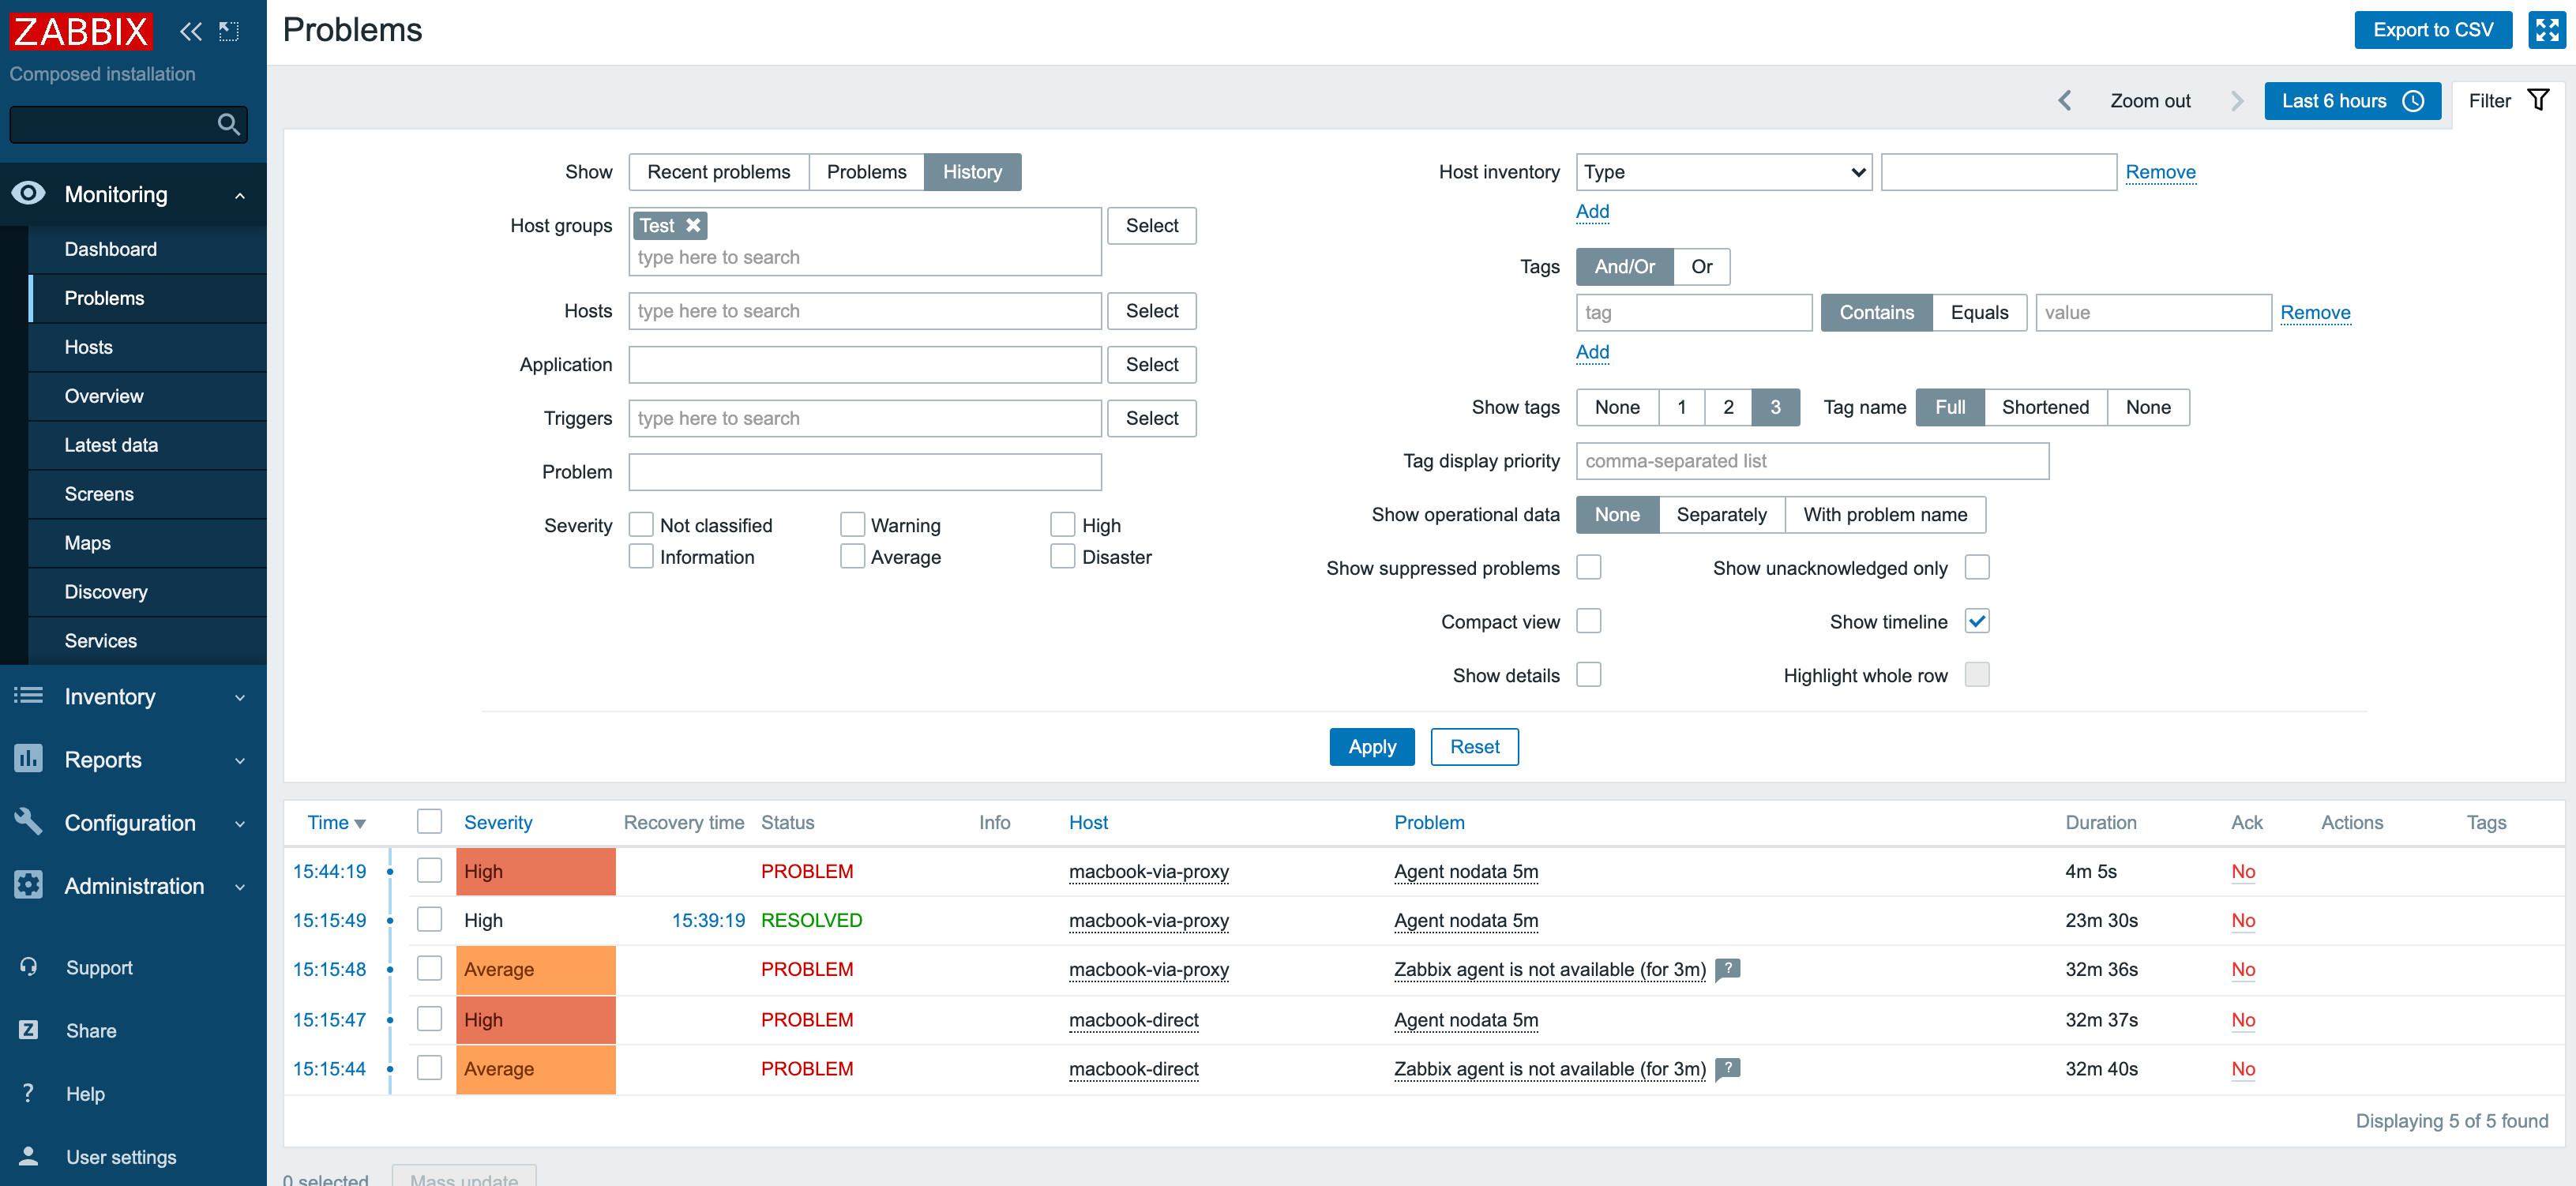Screen dimensions: 2576x1186
Task: Click the Configuration wrench icon
Action: click(28, 821)
